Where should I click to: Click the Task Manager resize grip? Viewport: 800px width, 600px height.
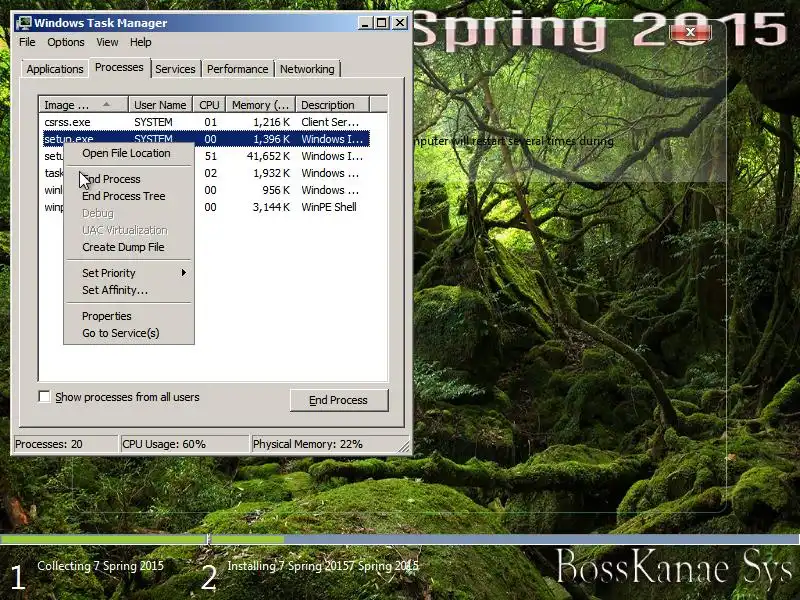pyautogui.click(x=404, y=447)
